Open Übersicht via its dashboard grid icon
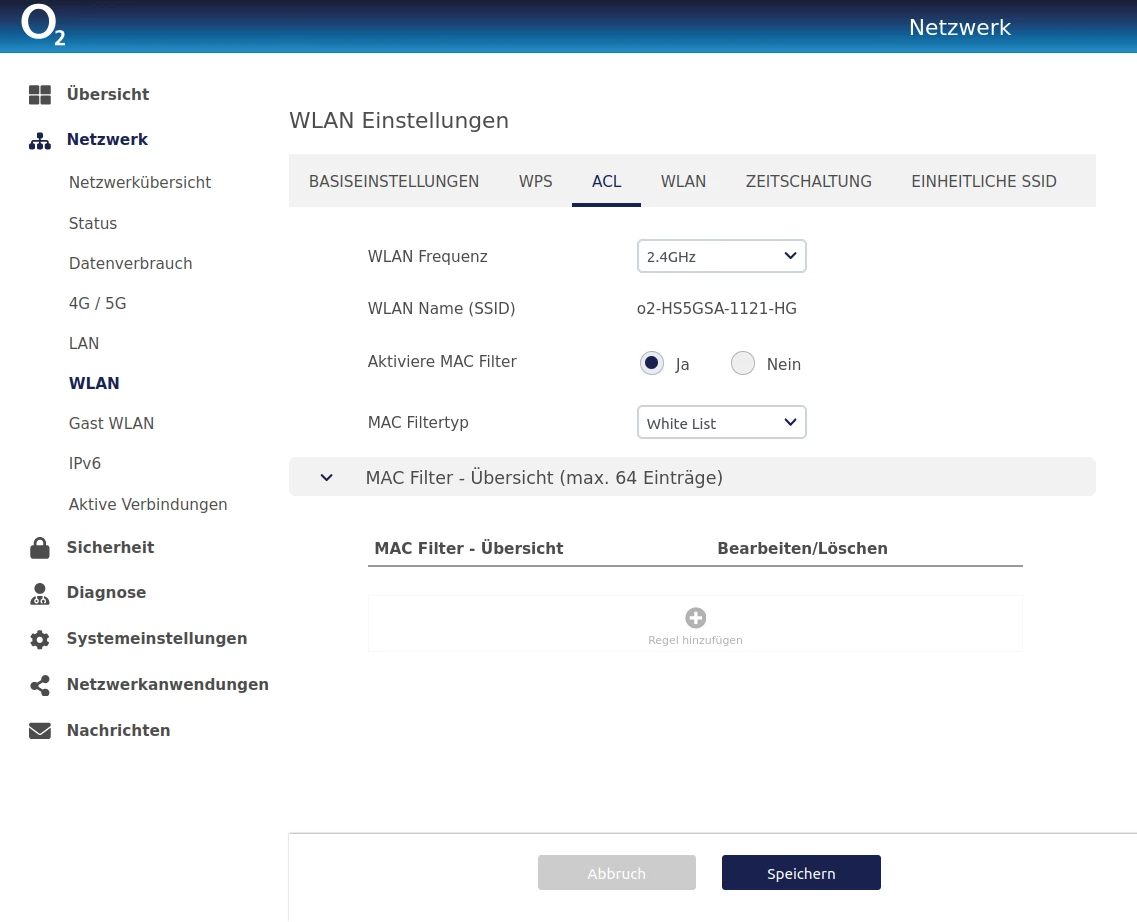 (40, 95)
